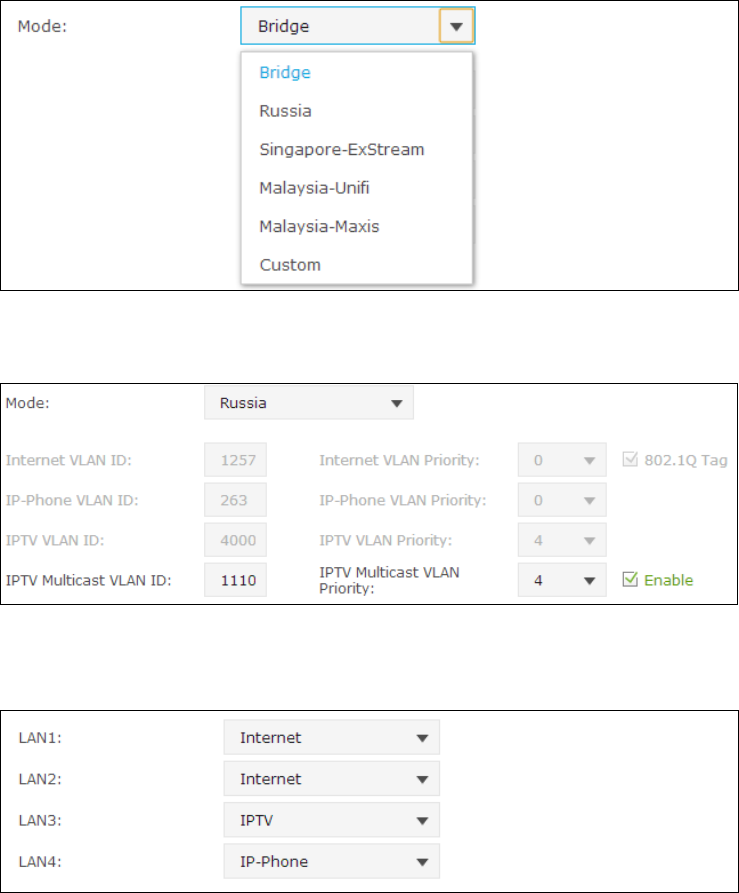Open IPTV Multicast VLAN Priority dropdown

tap(562, 580)
